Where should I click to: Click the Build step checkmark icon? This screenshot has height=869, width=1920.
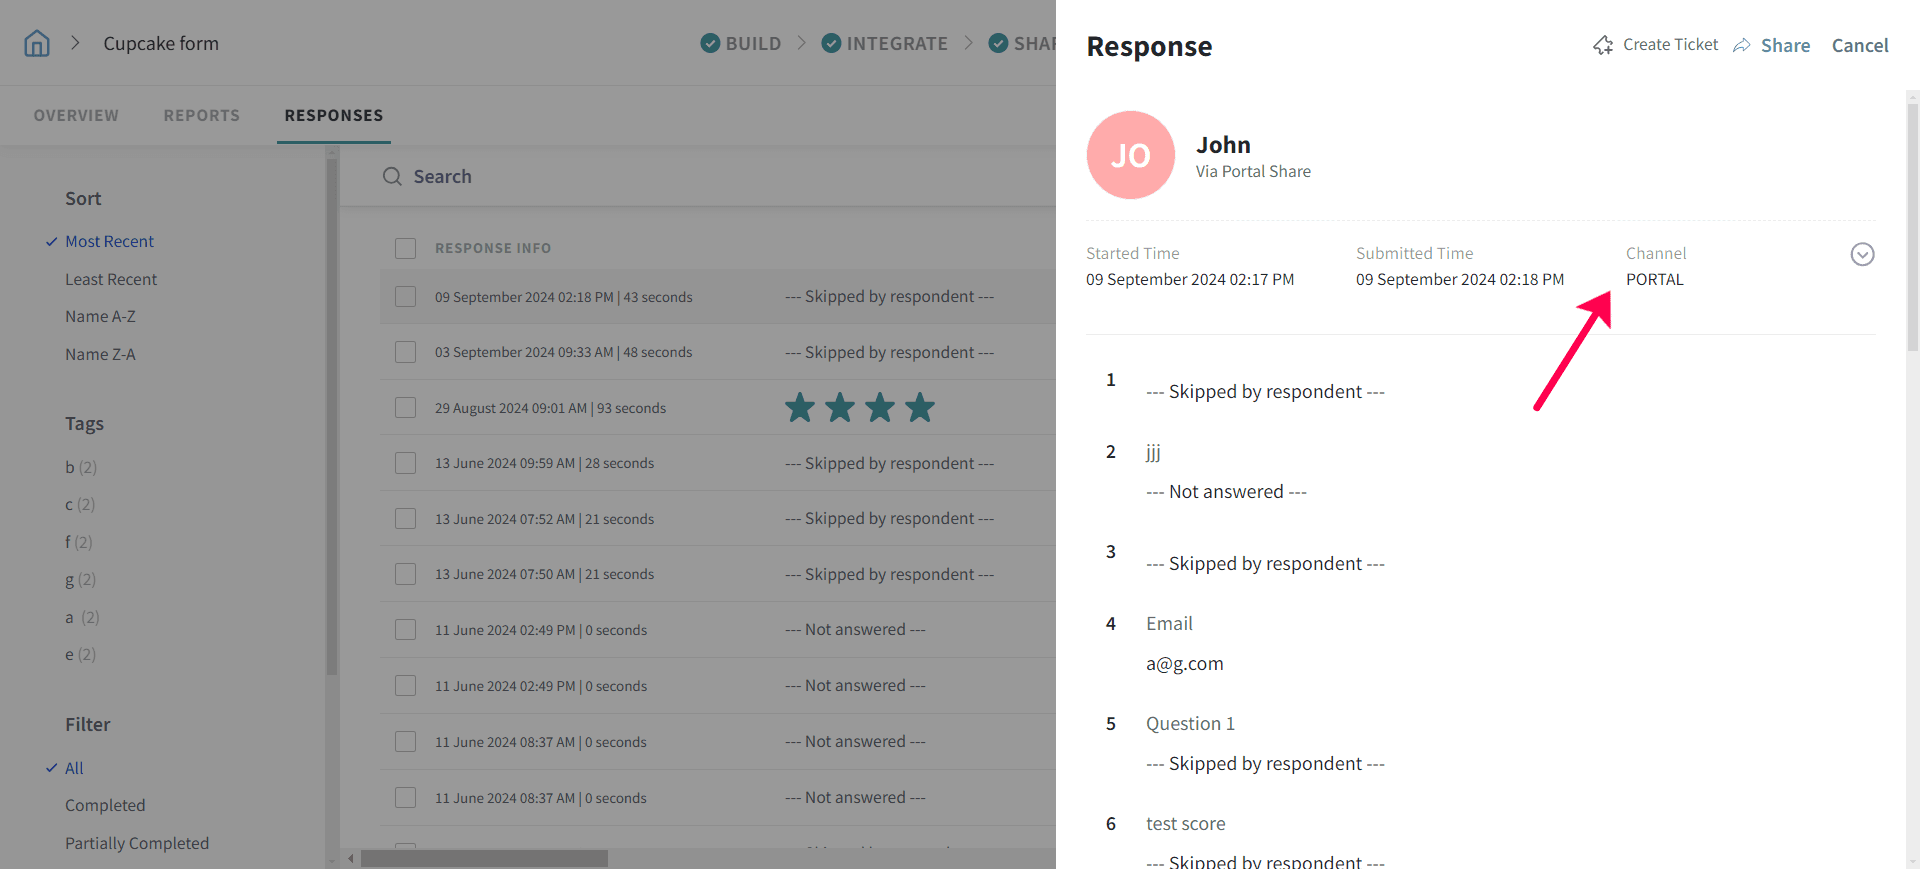click(x=710, y=43)
